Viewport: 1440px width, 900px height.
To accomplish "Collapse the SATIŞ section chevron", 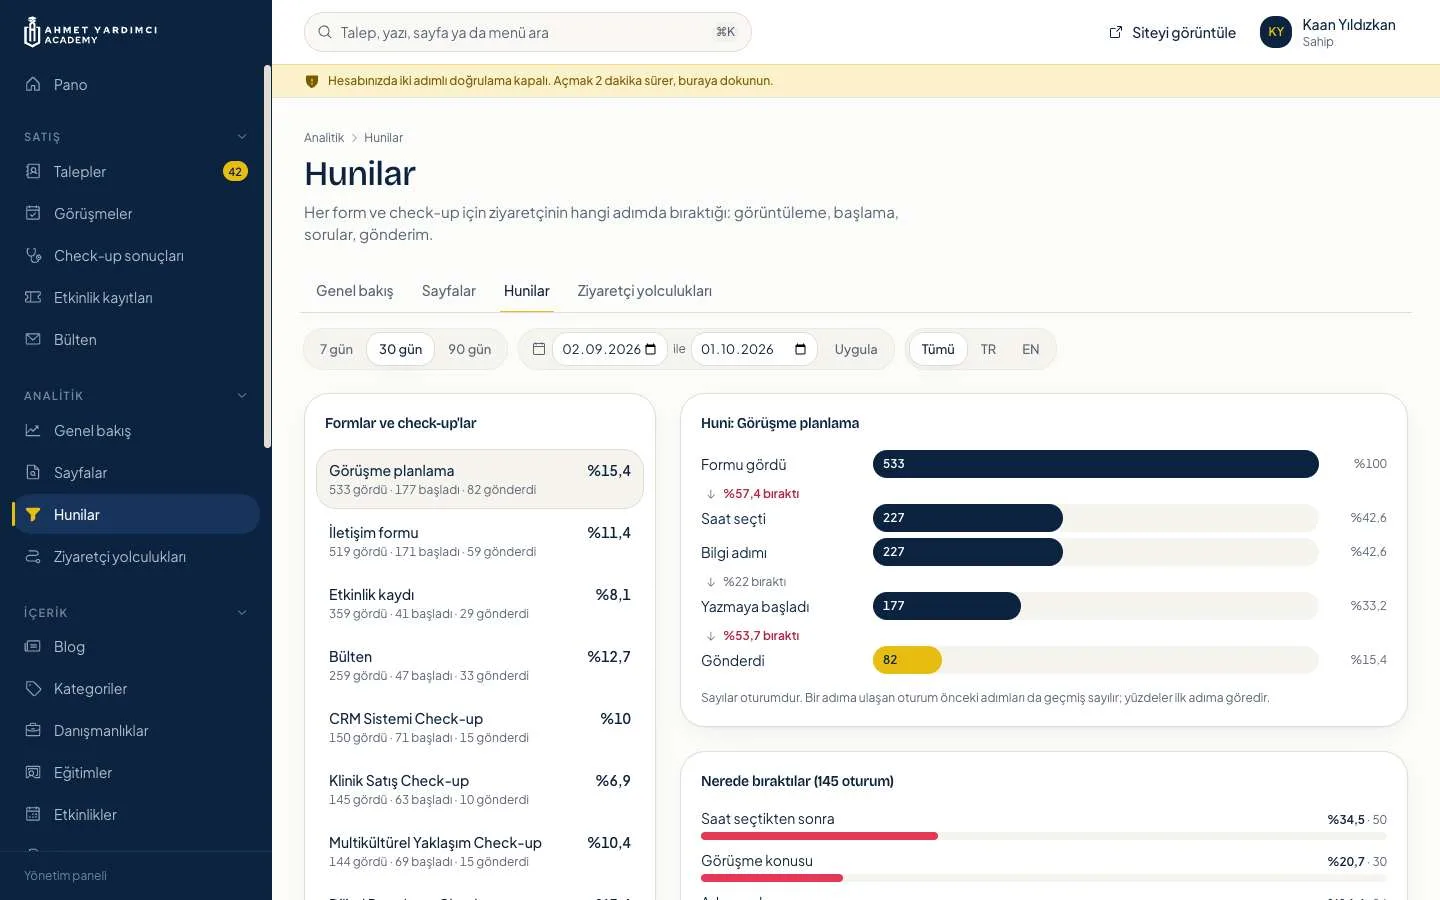I will pos(242,137).
